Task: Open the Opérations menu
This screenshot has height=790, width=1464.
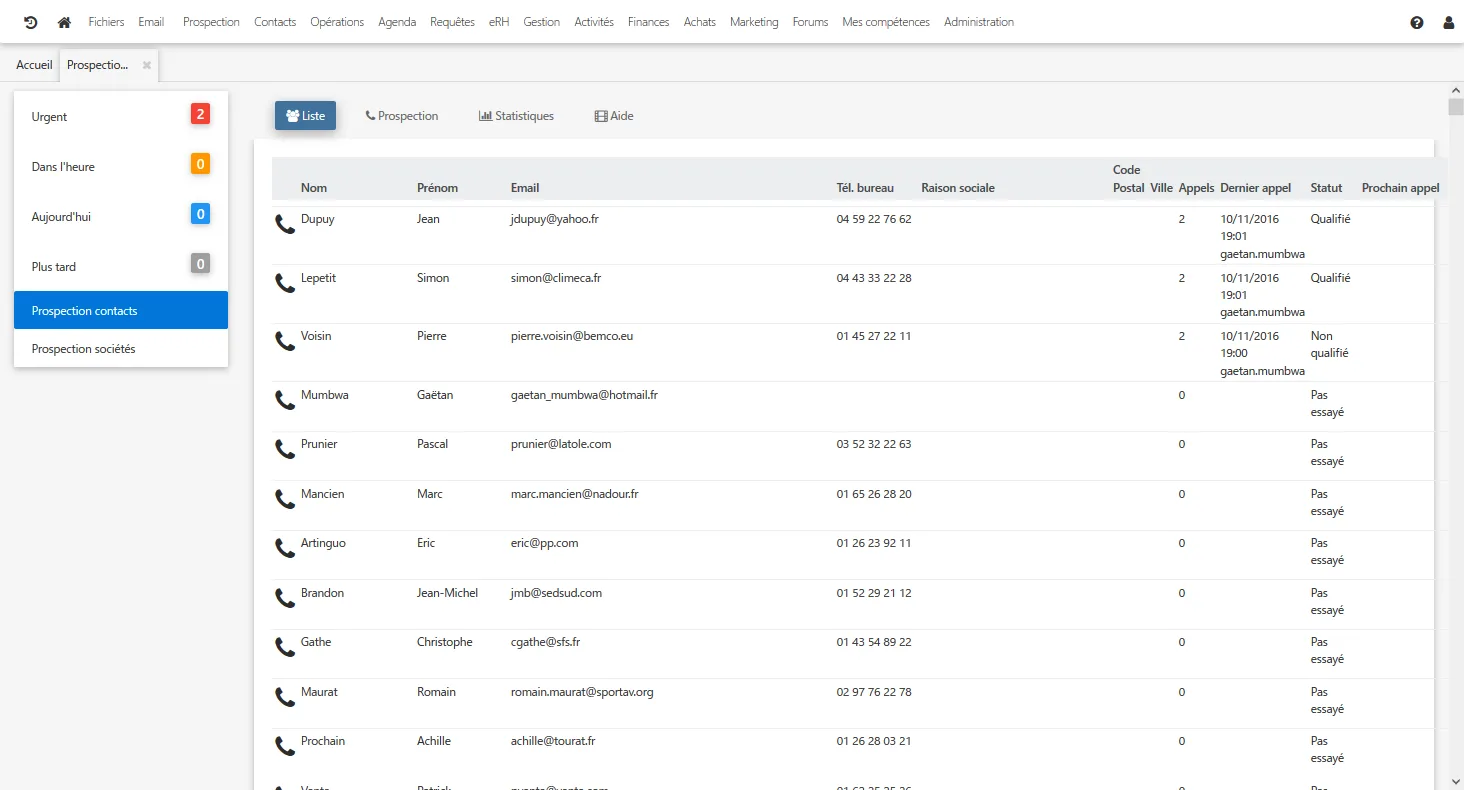Action: click(337, 22)
